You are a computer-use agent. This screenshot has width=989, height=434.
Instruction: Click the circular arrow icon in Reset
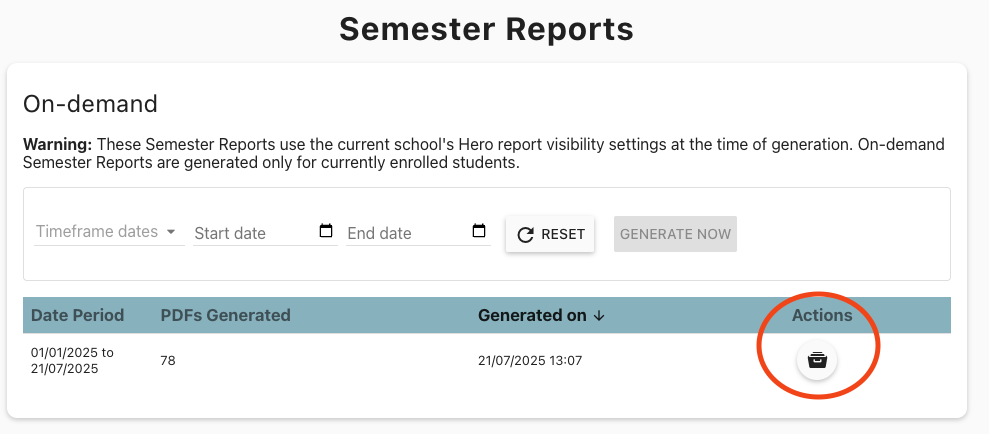(525, 234)
